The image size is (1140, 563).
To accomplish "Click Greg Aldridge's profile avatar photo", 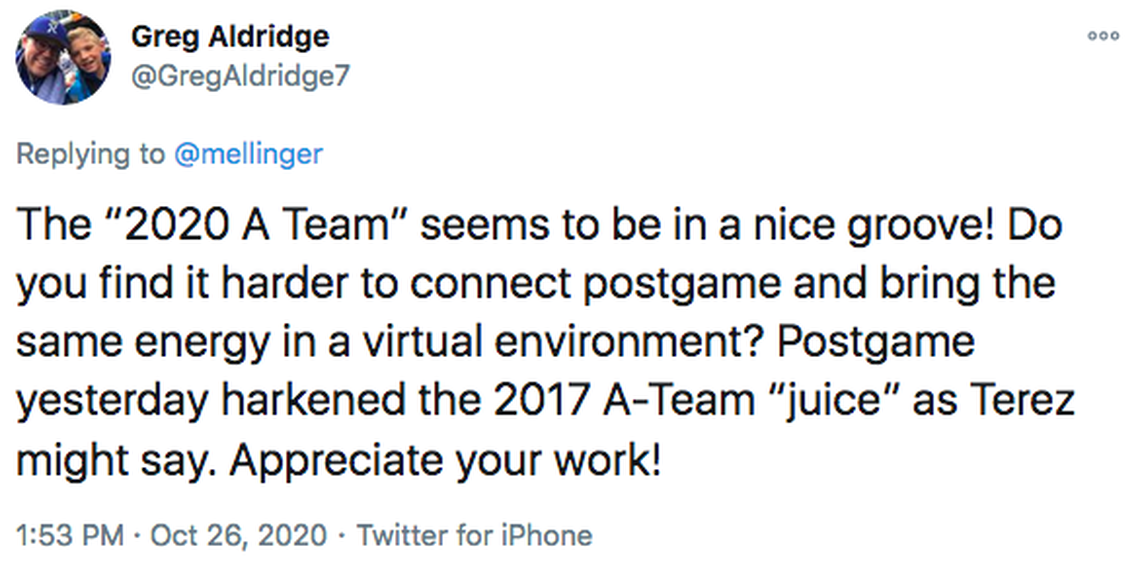I will [x=62, y=58].
